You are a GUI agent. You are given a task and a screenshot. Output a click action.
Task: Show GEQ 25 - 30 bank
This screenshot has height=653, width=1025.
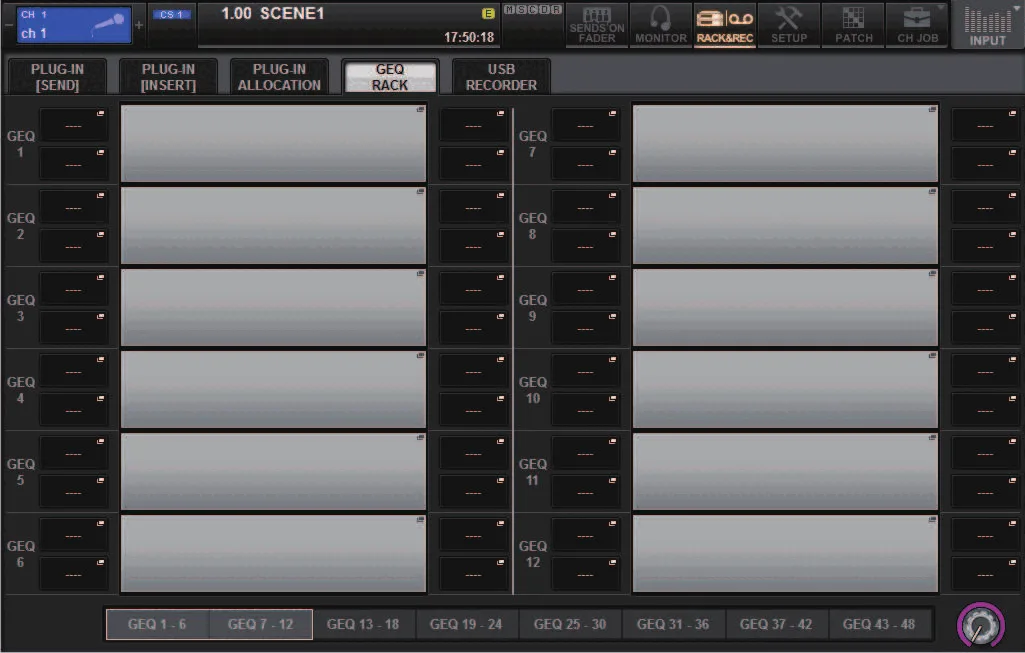point(569,624)
